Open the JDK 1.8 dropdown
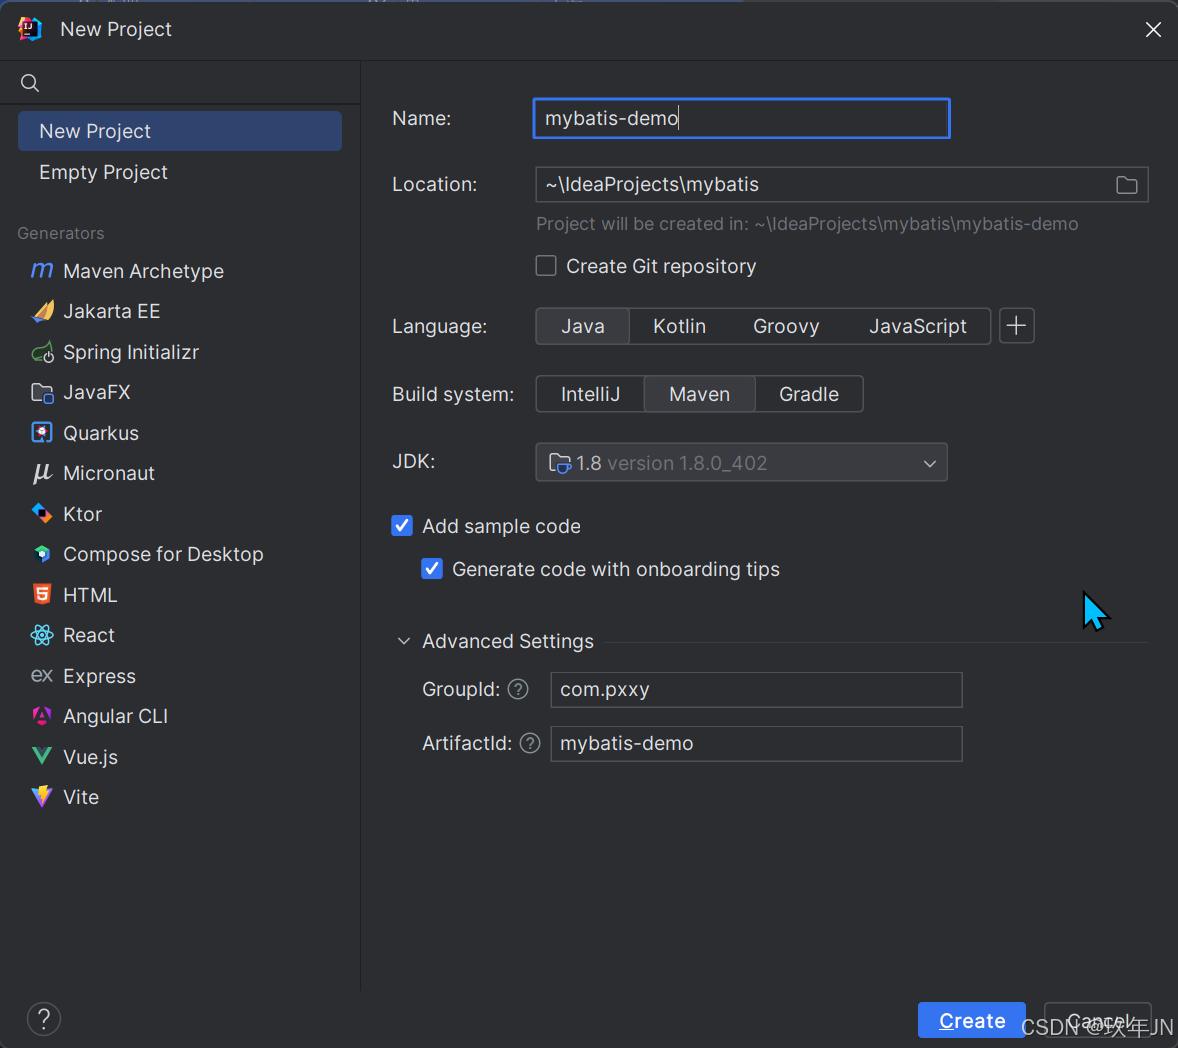Viewport: 1178px width, 1048px height. (x=742, y=462)
